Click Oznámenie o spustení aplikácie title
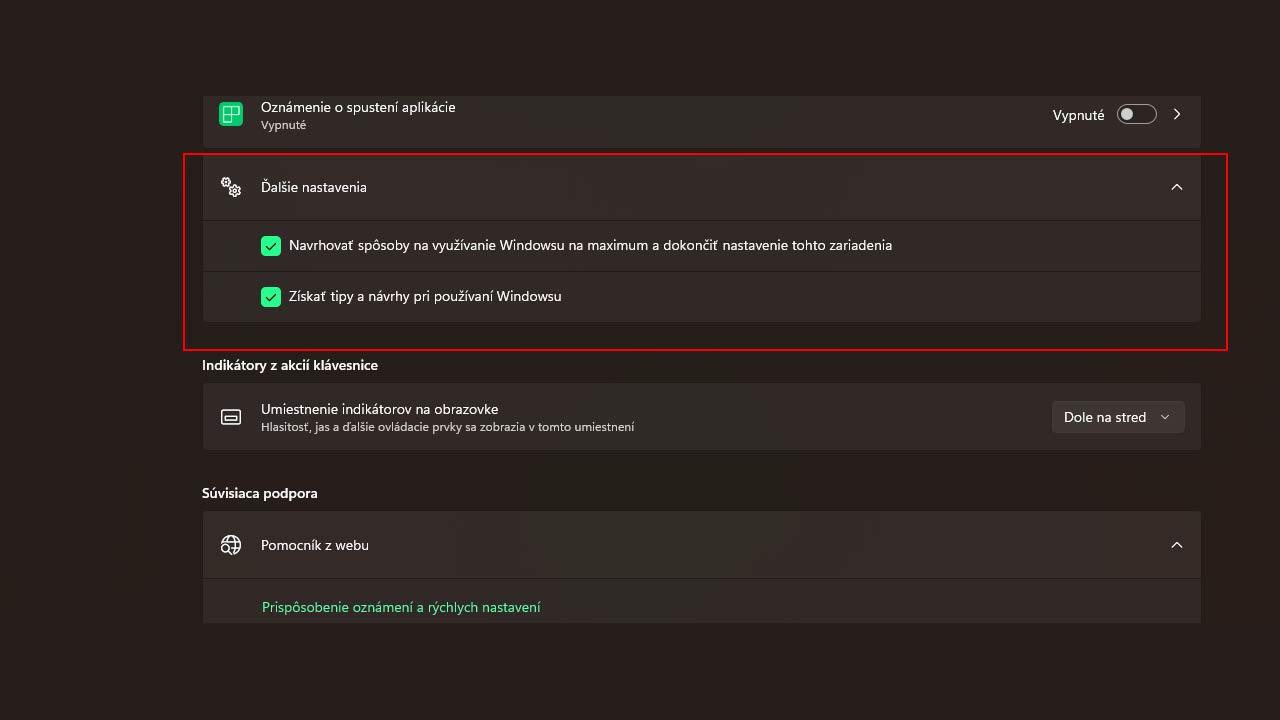The width and height of the screenshot is (1280, 720). pyautogui.click(x=358, y=107)
